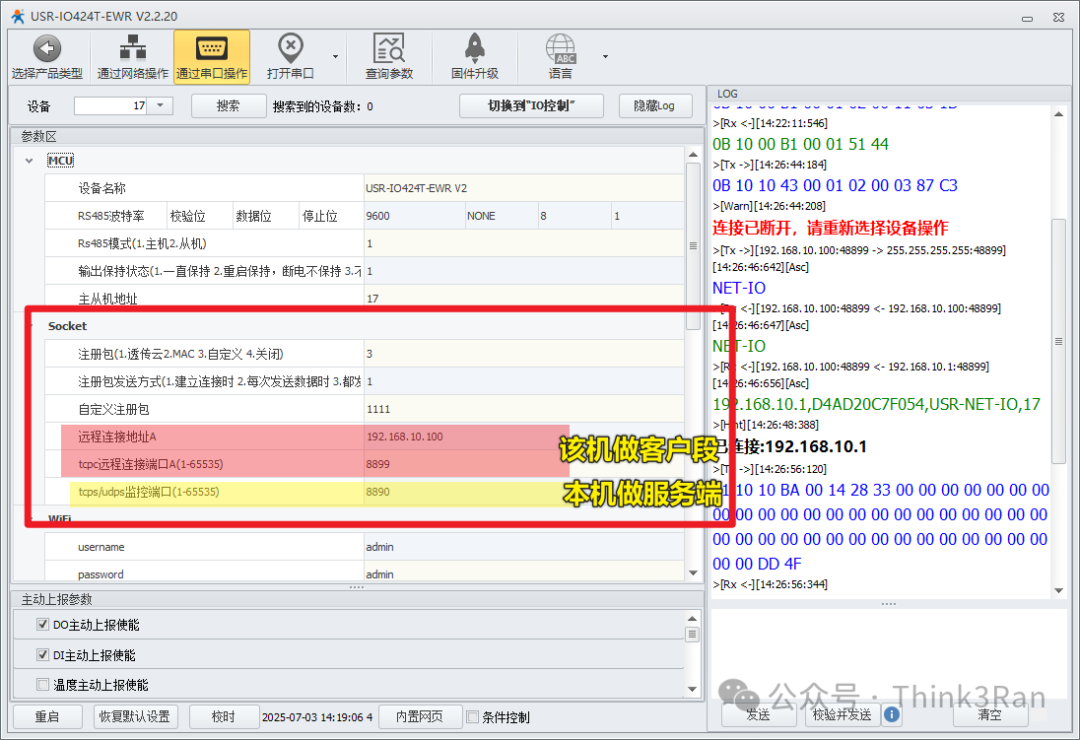
Task: Expand the 打开串口 dropdown arrow
Action: [x=335, y=56]
